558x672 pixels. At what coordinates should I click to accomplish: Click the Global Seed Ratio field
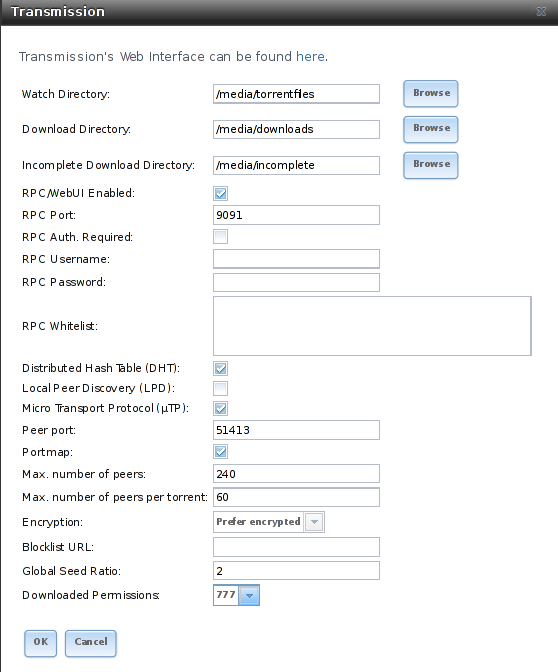click(x=296, y=570)
